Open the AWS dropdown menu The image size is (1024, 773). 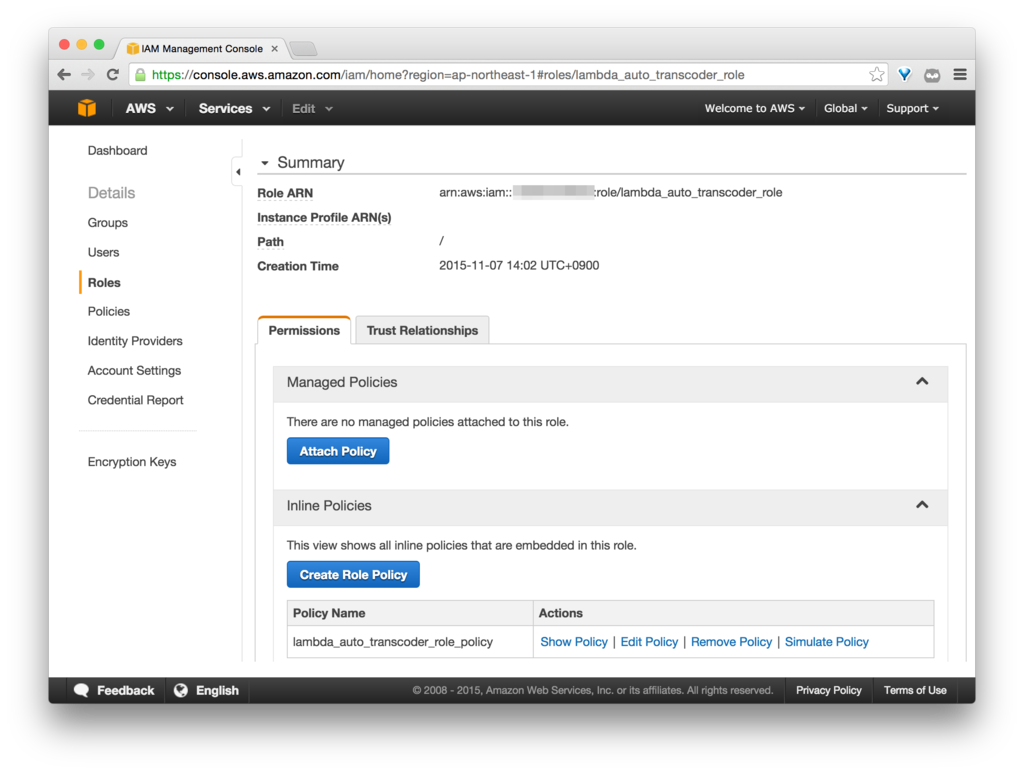[x=150, y=108]
